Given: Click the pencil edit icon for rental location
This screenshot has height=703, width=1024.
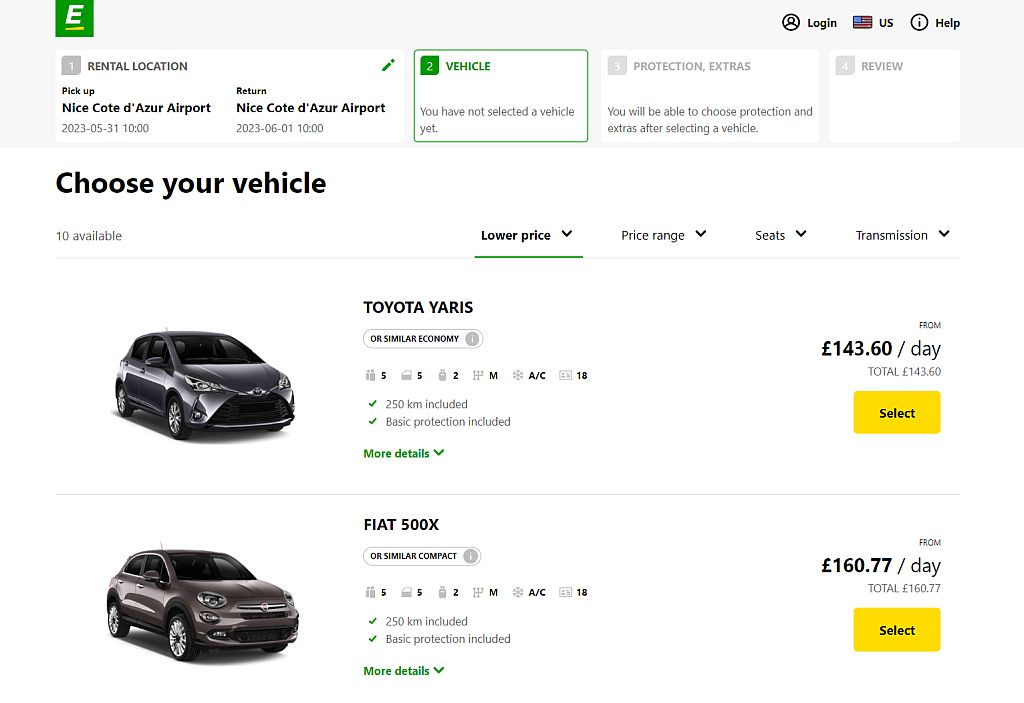Looking at the screenshot, I should [x=388, y=65].
